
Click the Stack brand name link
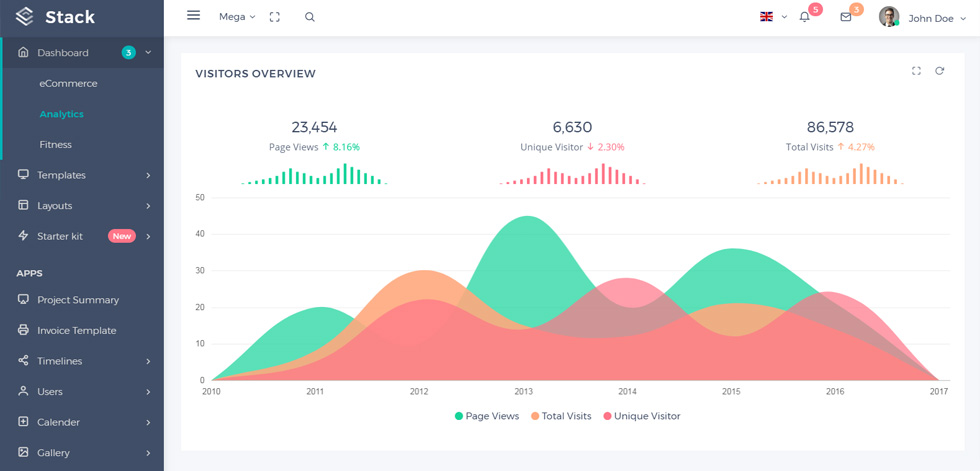click(70, 17)
